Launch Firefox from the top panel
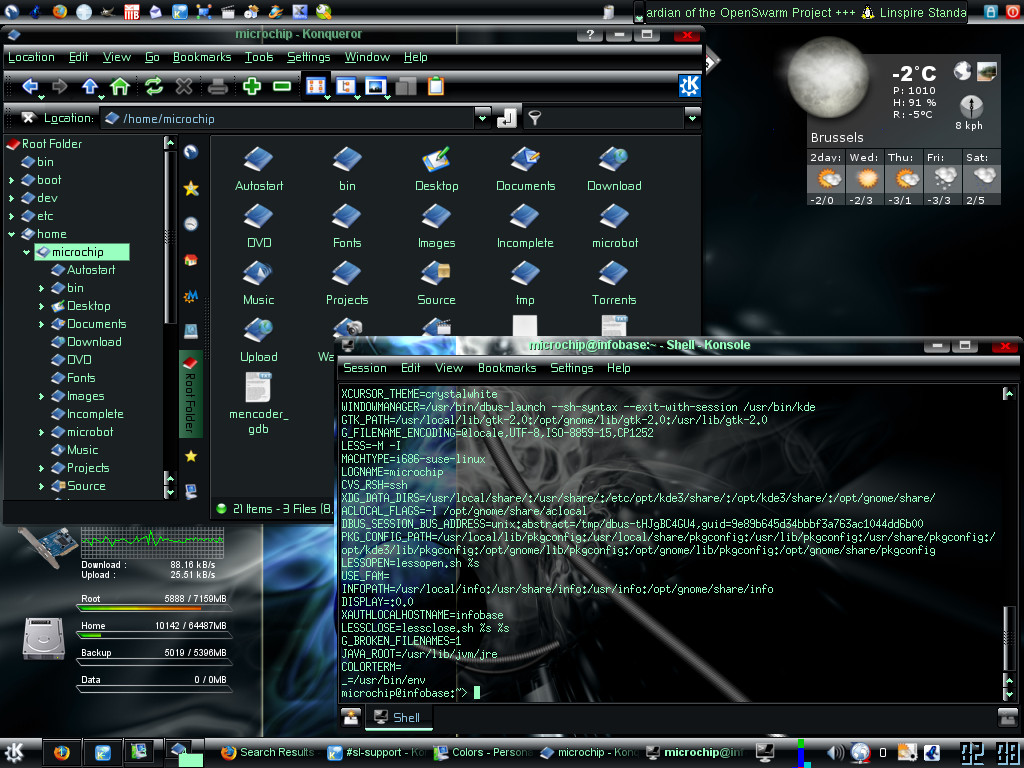The width and height of the screenshot is (1024, 768). pos(60,11)
